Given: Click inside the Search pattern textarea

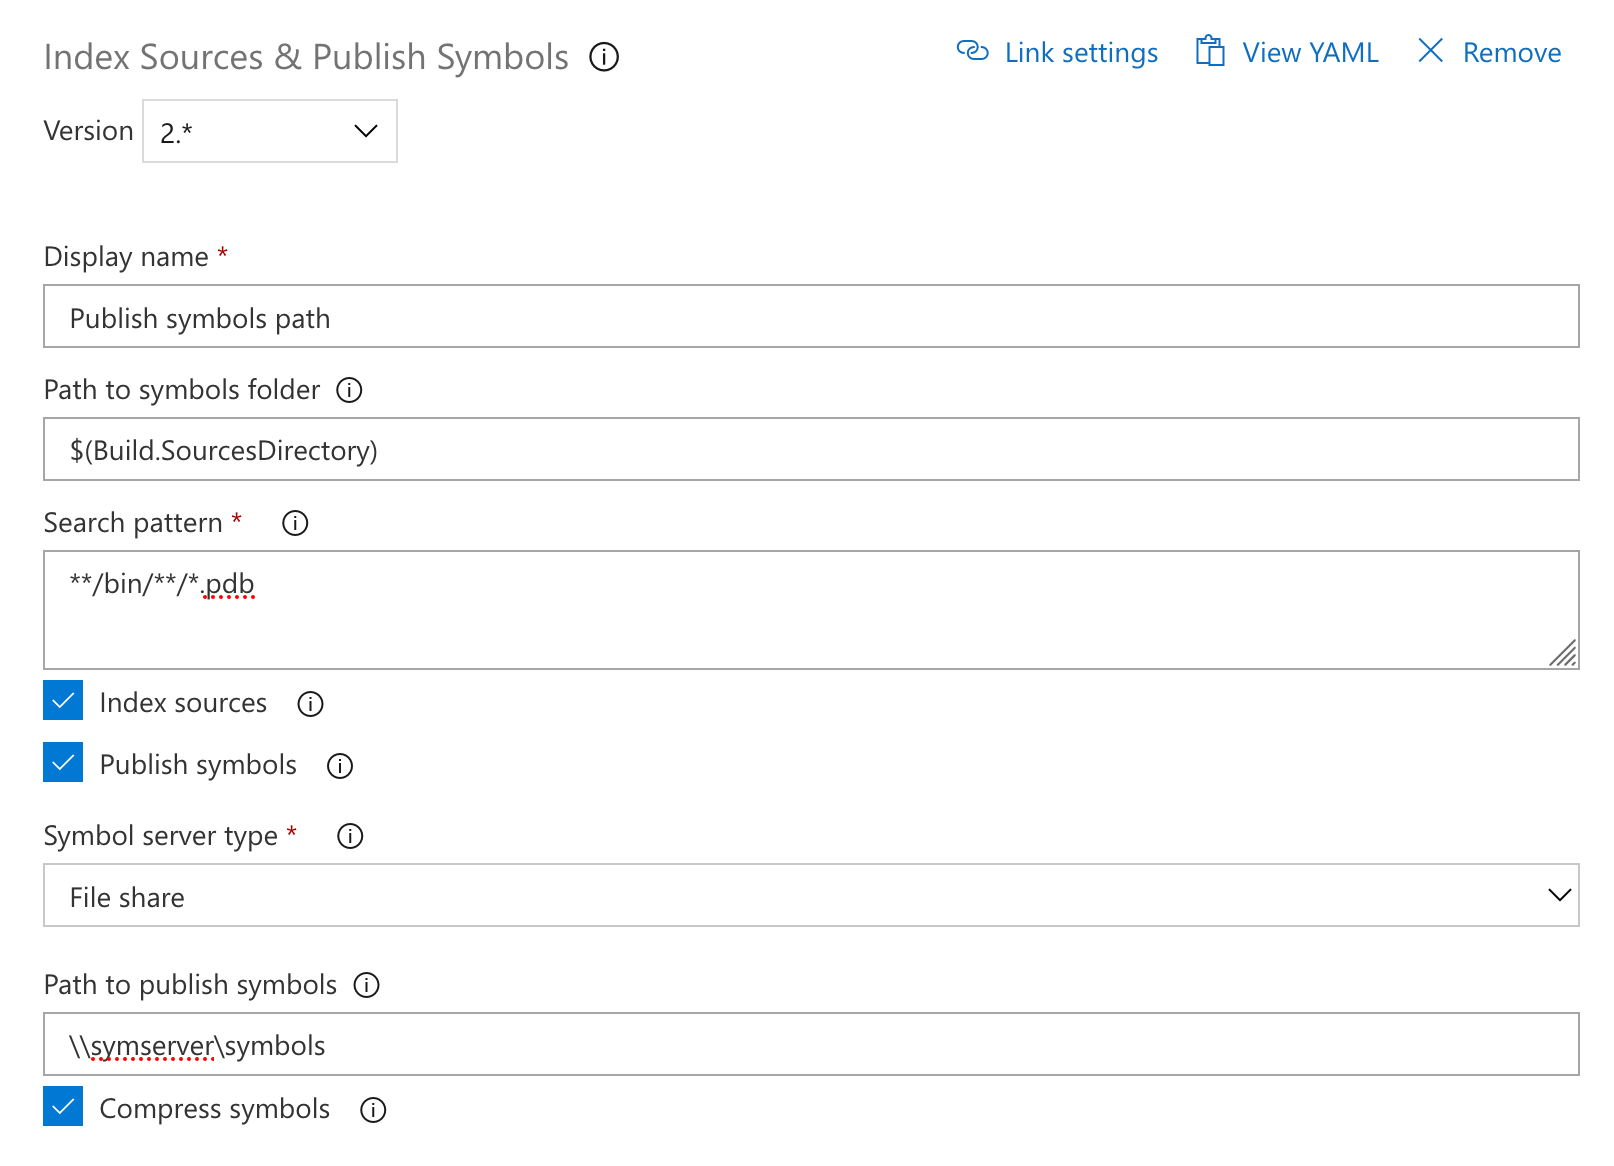Looking at the screenshot, I should [x=810, y=610].
